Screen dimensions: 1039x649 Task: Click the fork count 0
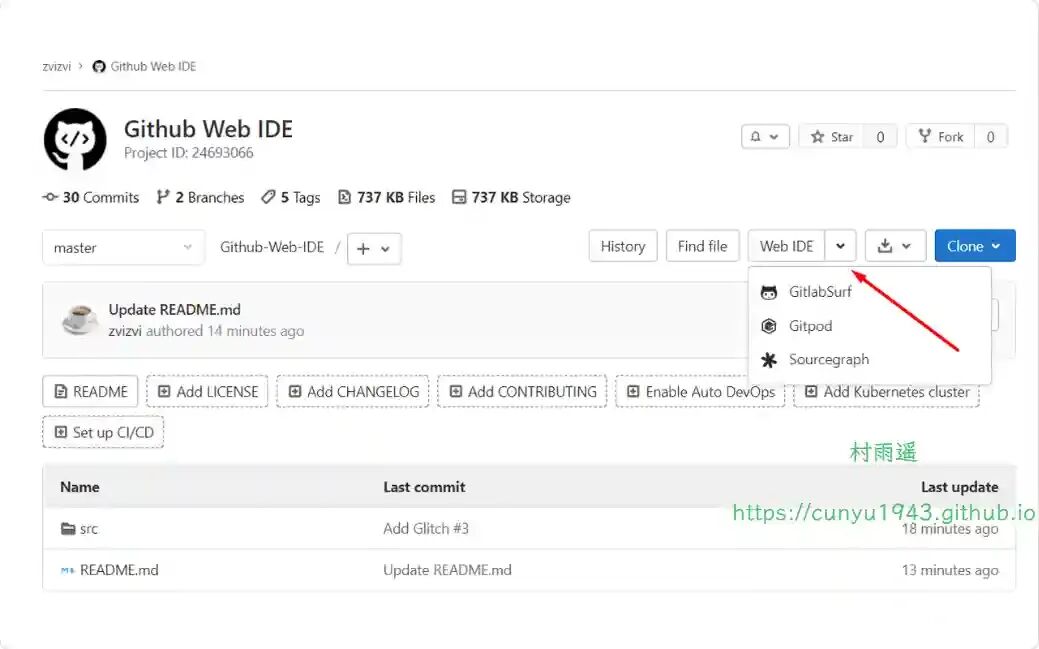[x=990, y=137]
